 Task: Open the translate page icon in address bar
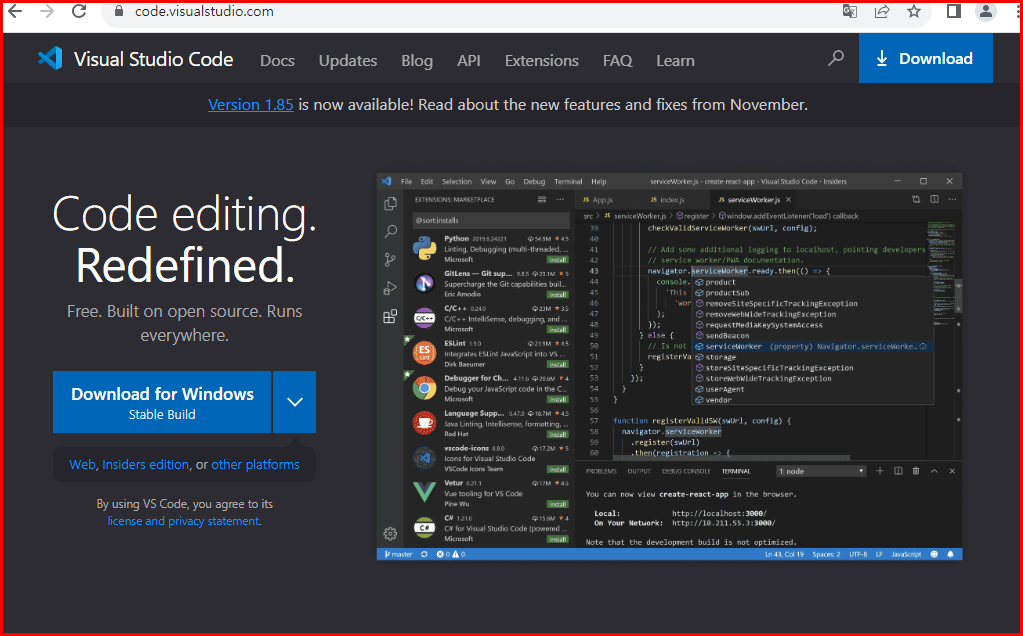click(x=849, y=11)
